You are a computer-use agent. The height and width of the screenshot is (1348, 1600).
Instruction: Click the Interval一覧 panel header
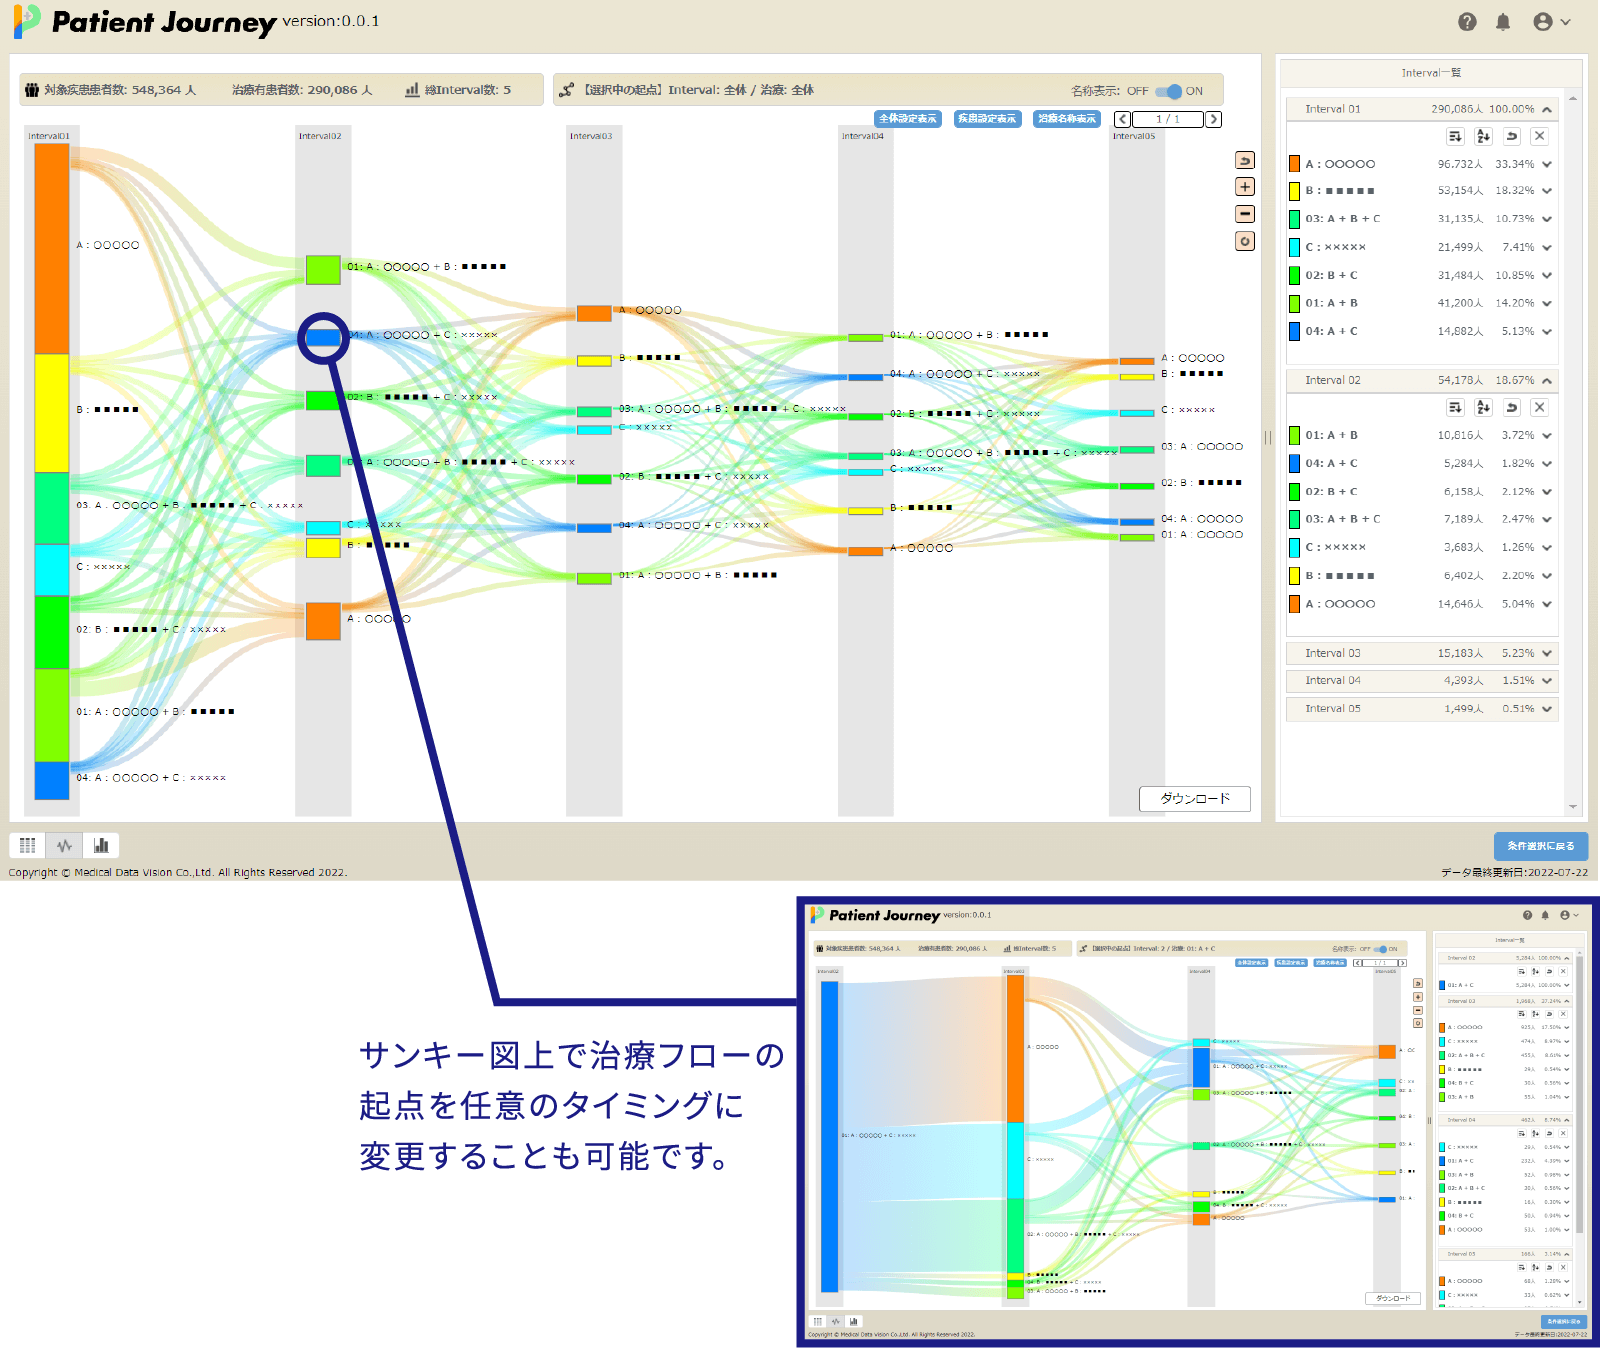pos(1431,73)
